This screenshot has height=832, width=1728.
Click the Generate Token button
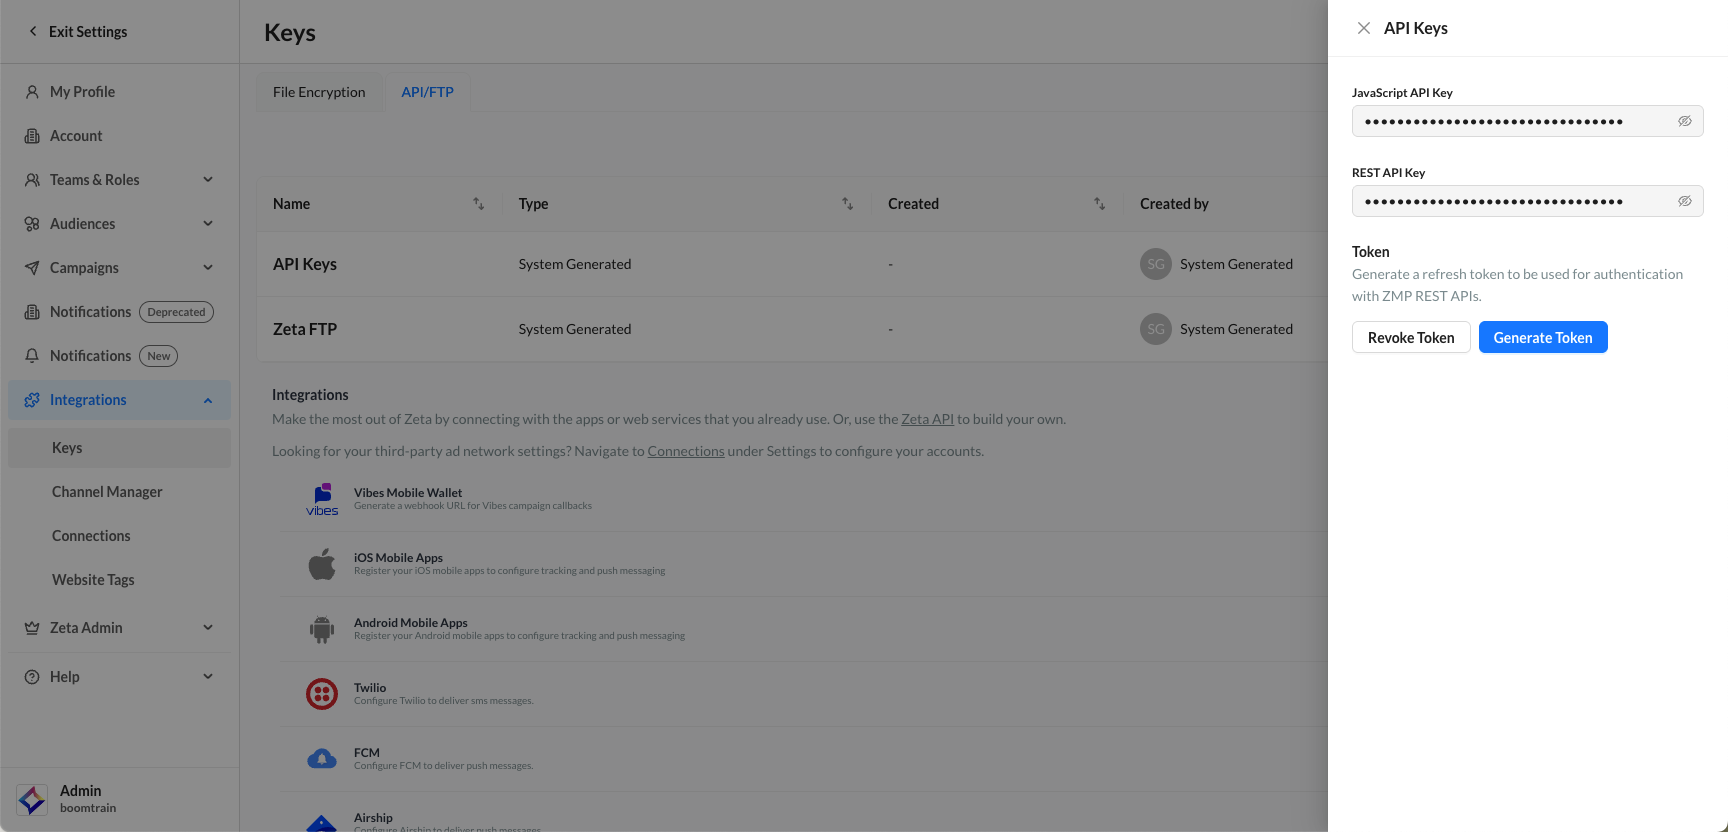1542,337
